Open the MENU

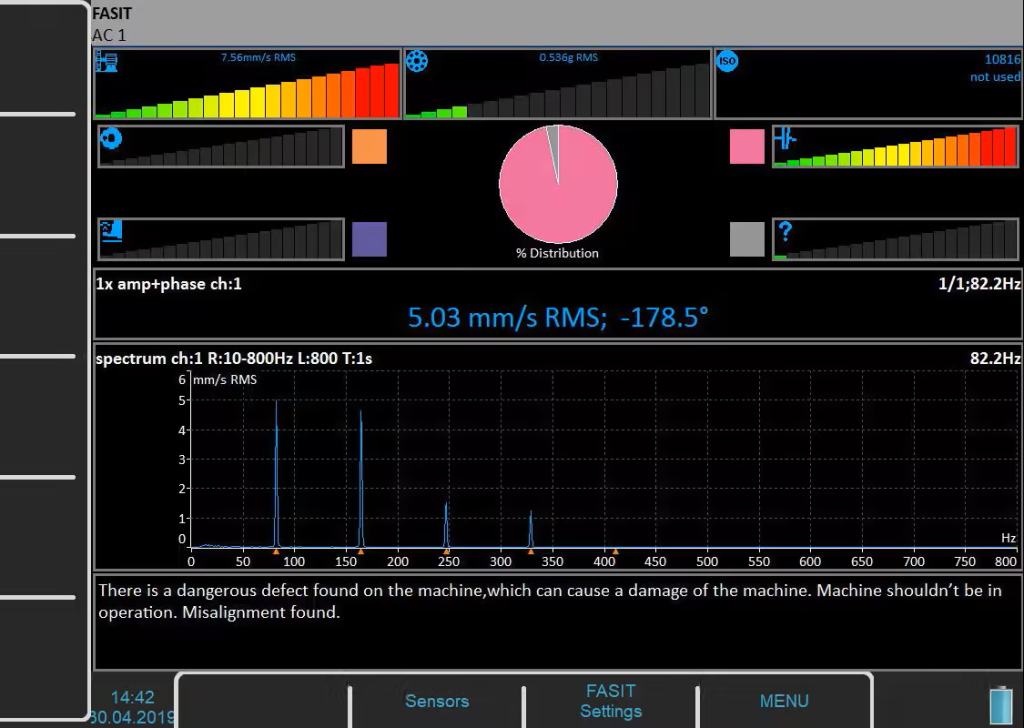coord(784,701)
